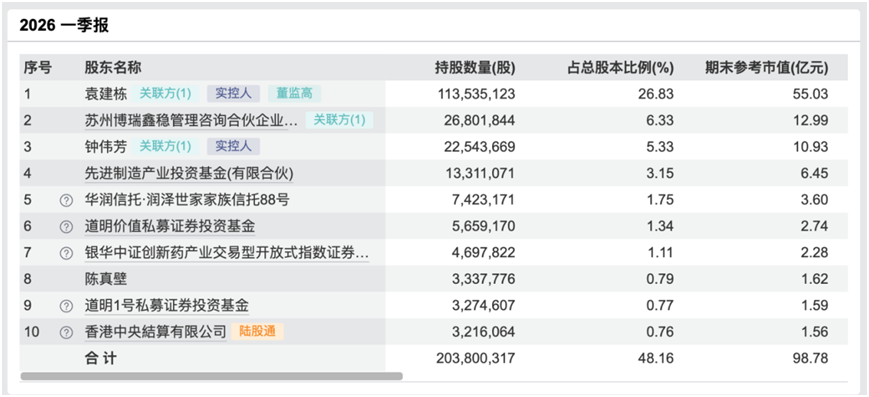Click the 持股数量(股) column header
The width and height of the screenshot is (869, 397).
click(476, 68)
